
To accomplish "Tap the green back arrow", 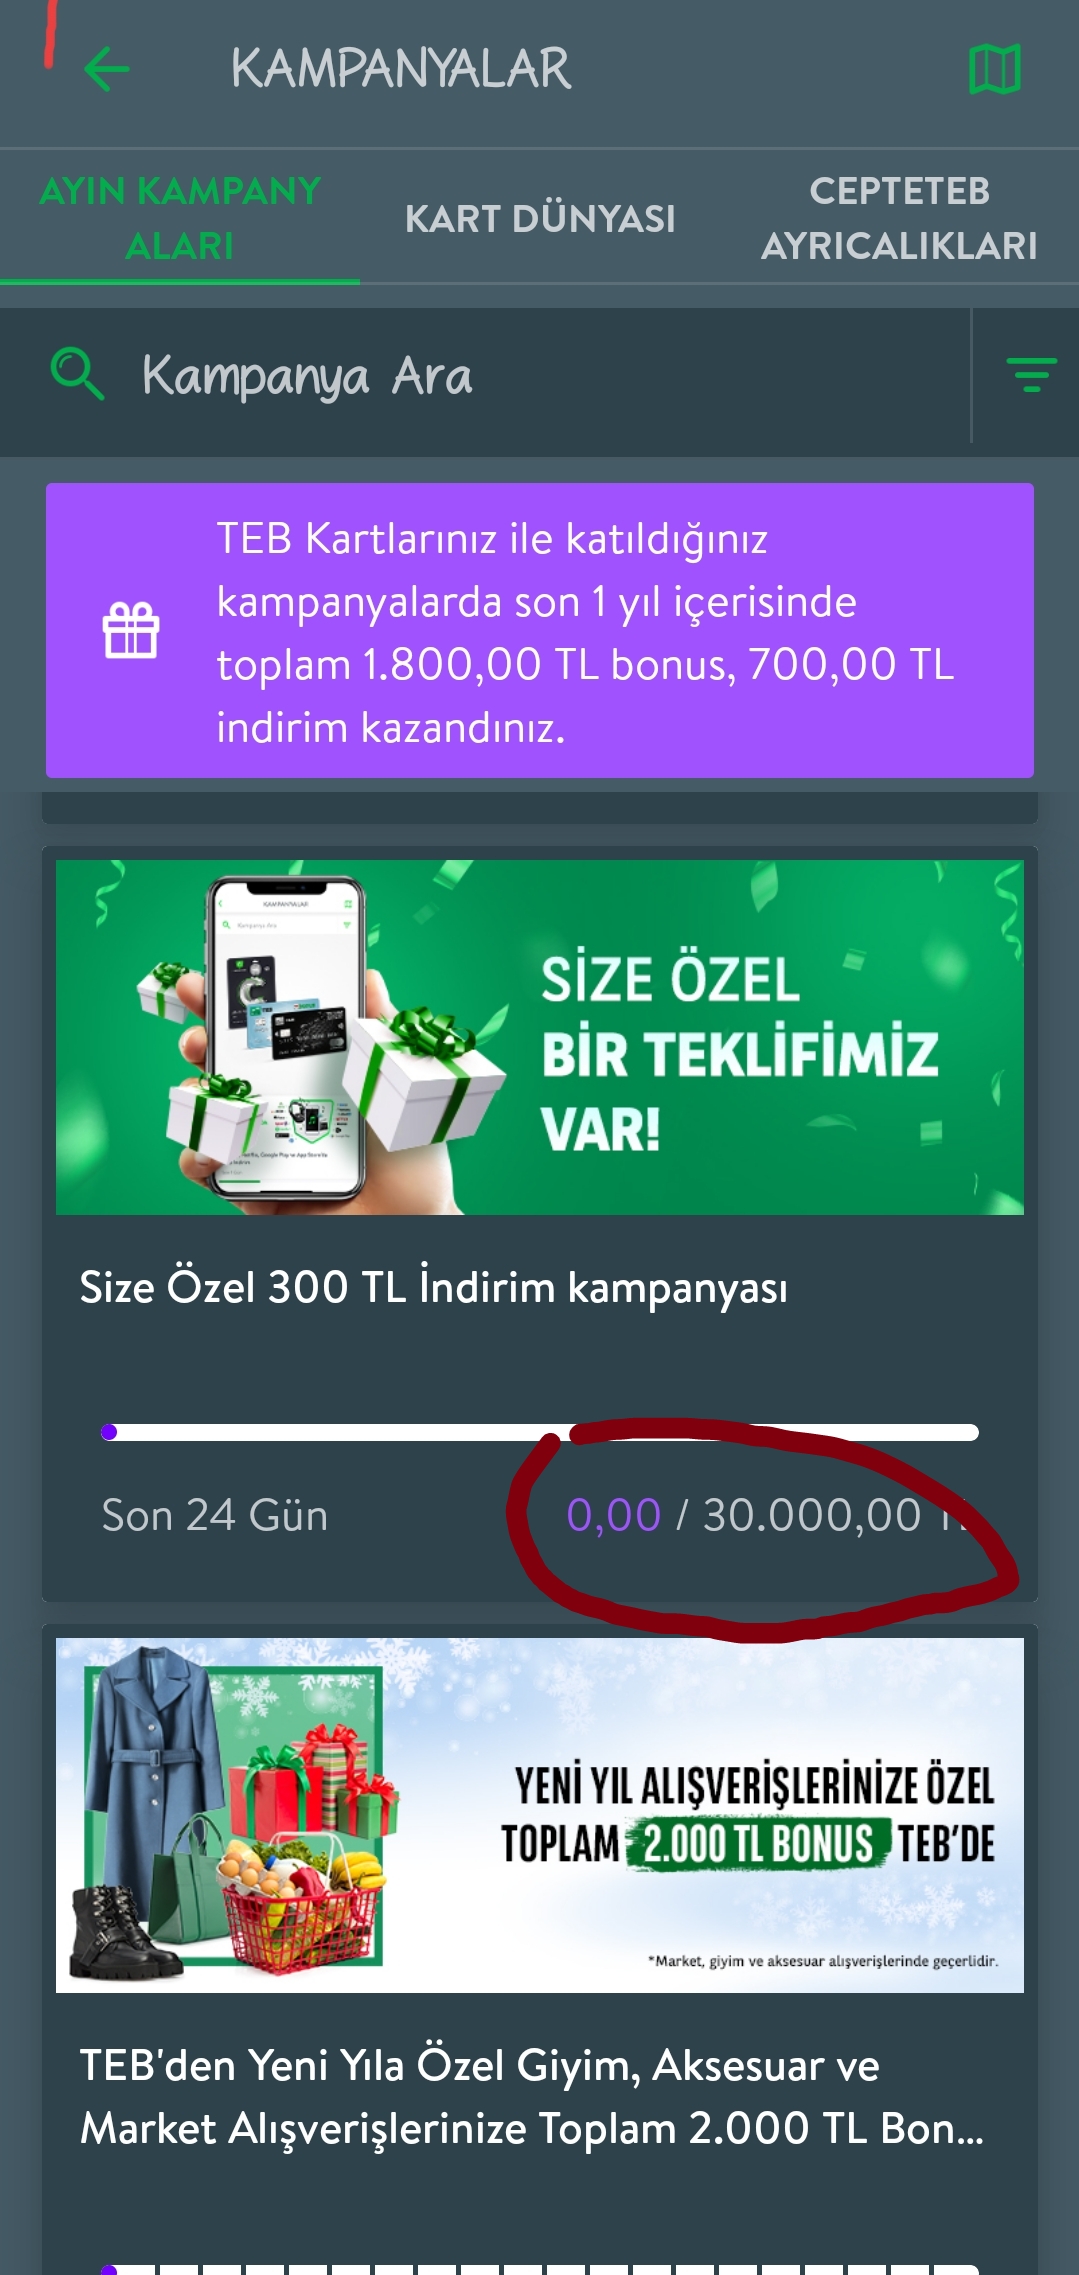I will (x=107, y=69).
